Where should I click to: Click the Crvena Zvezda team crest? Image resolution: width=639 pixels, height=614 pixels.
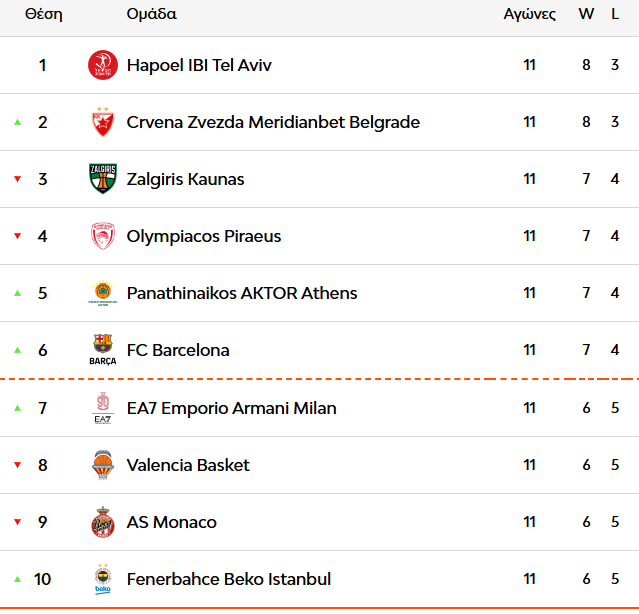[x=102, y=123]
